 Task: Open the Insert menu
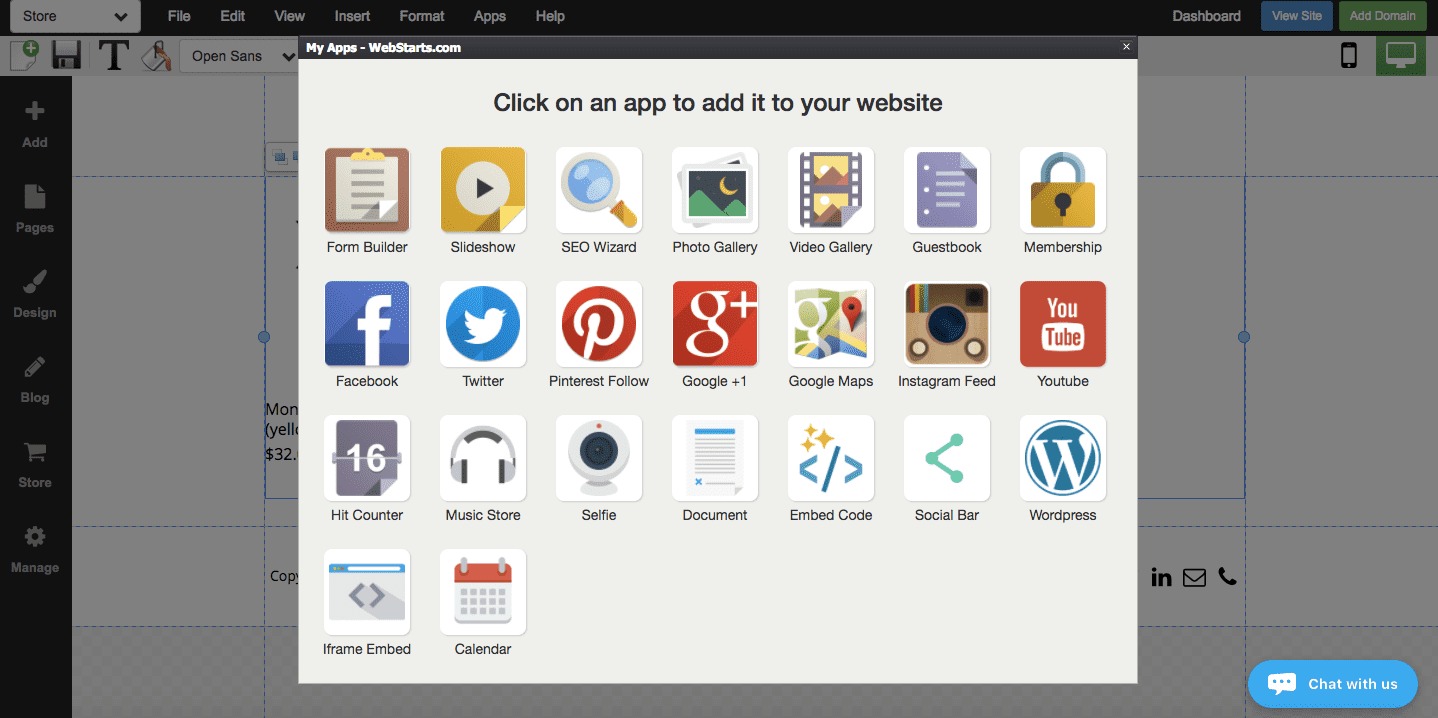pos(352,16)
